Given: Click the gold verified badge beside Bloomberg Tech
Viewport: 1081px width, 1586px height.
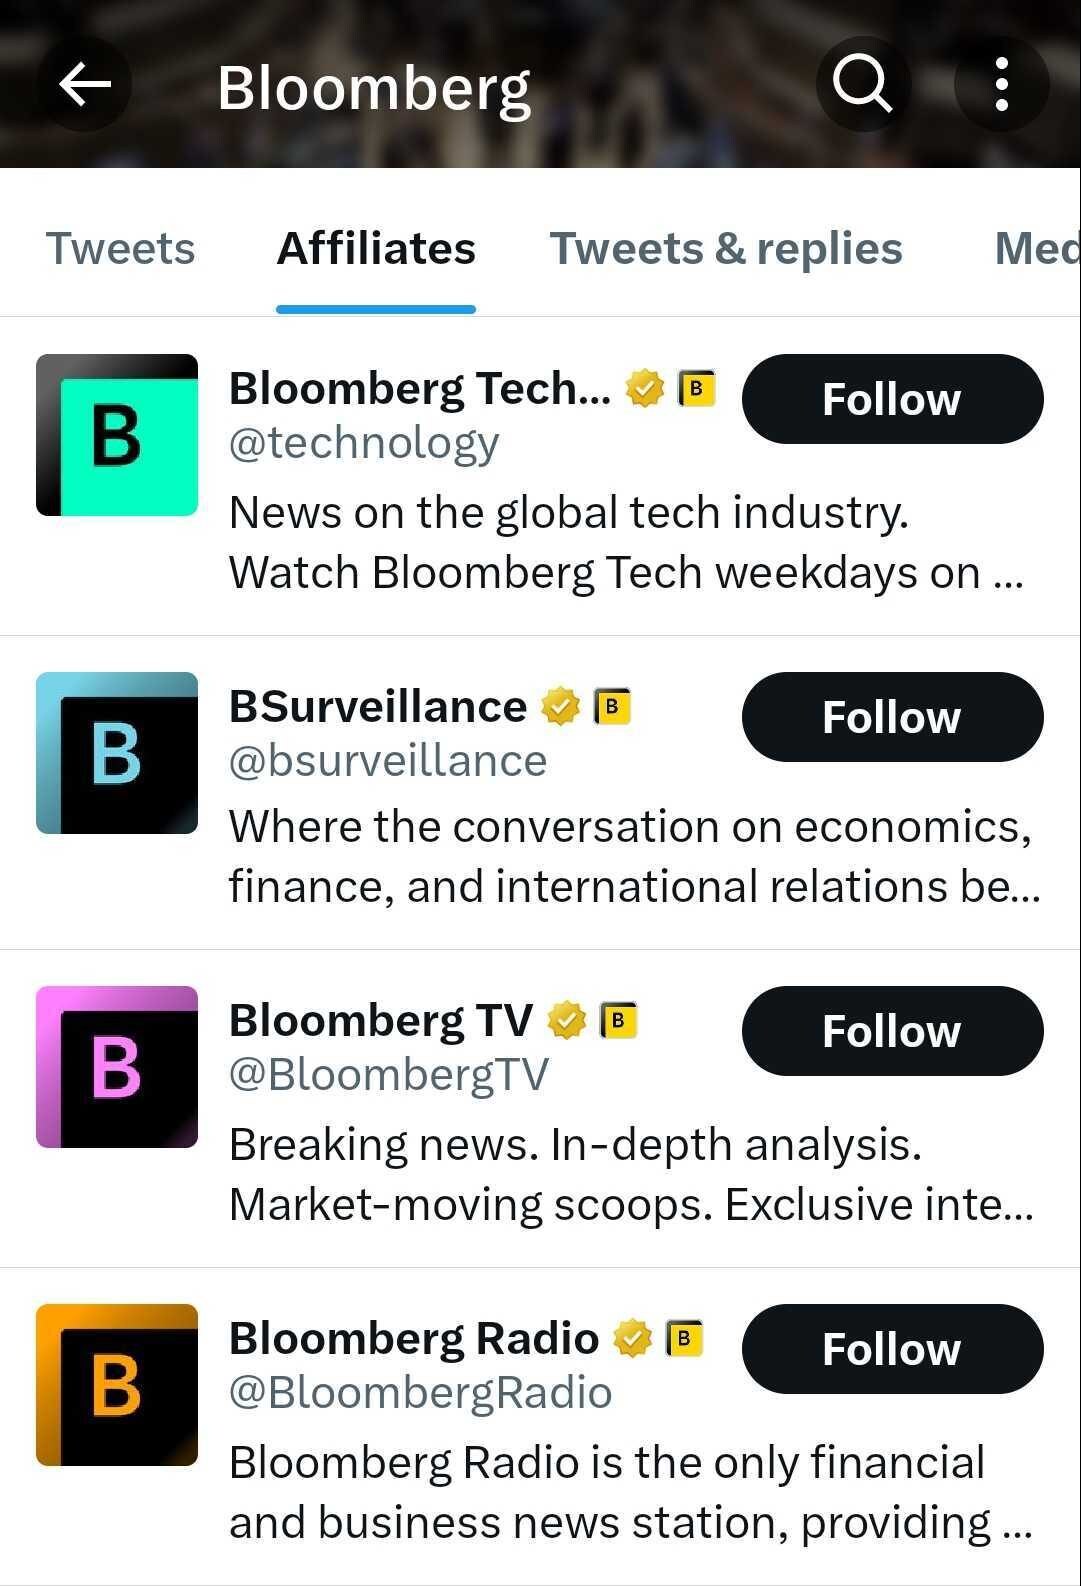Looking at the screenshot, I should [645, 388].
